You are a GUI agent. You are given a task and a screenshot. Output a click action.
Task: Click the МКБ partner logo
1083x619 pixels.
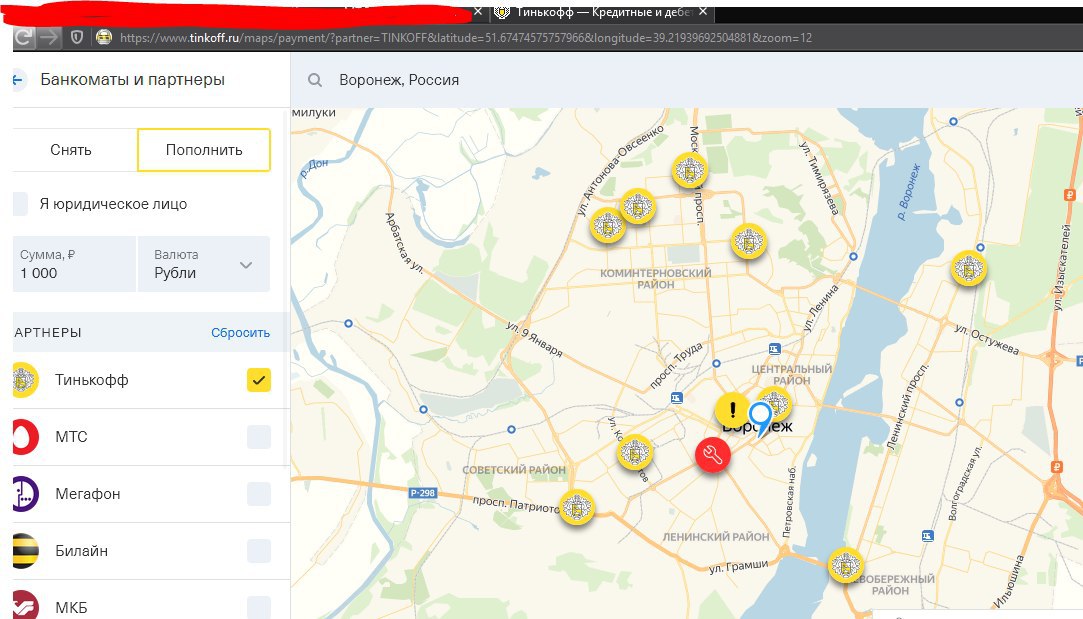click(25, 605)
